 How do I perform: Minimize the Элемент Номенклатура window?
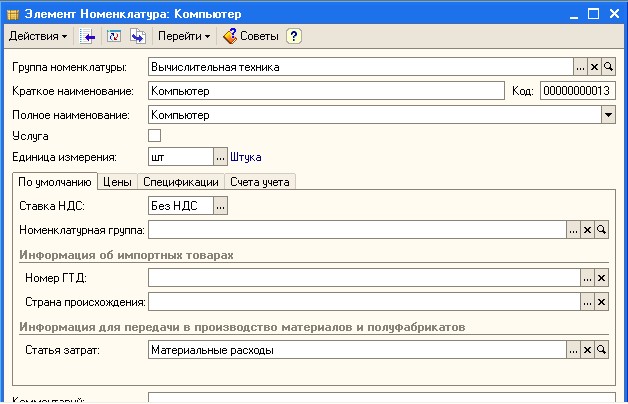[574, 14]
